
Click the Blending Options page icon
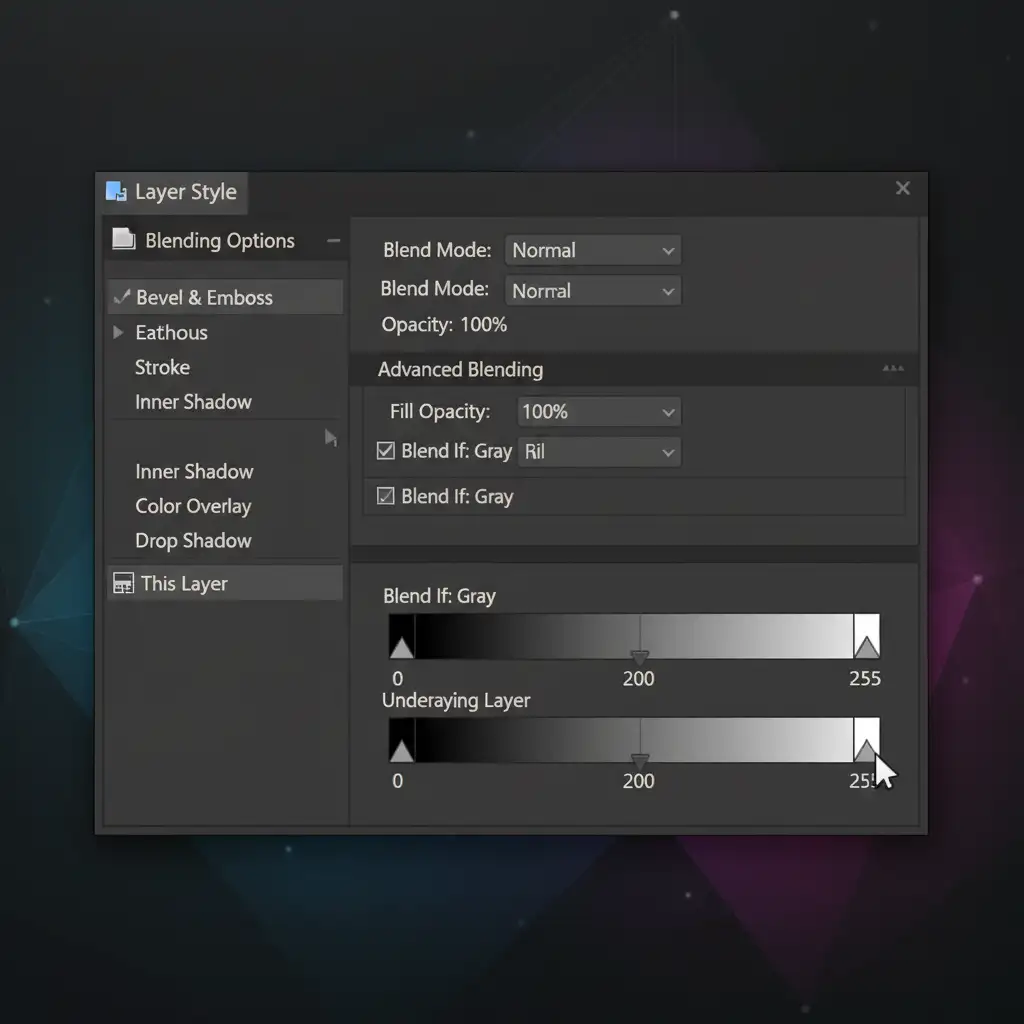click(x=124, y=240)
